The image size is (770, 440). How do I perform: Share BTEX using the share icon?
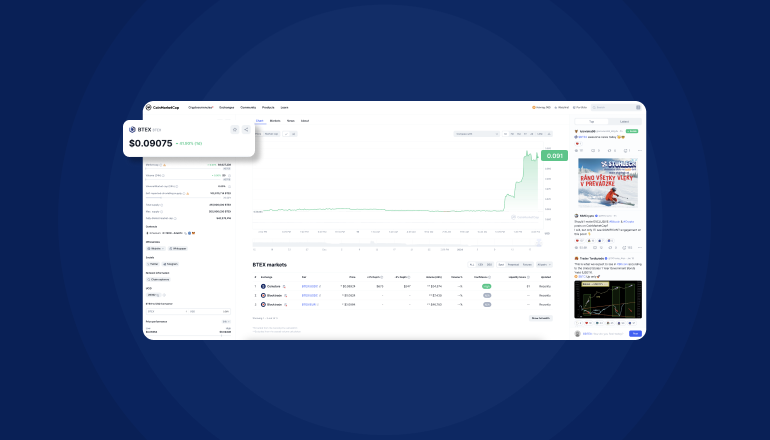pos(246,130)
